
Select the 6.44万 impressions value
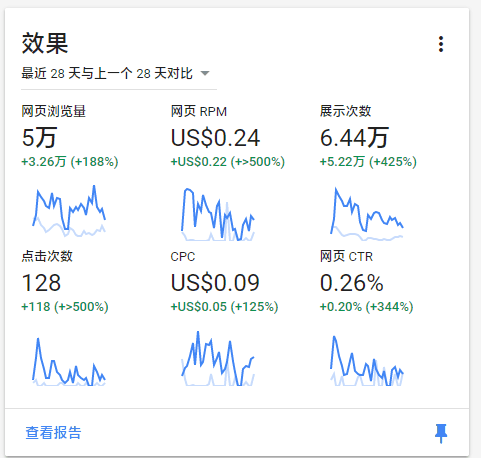pos(354,138)
